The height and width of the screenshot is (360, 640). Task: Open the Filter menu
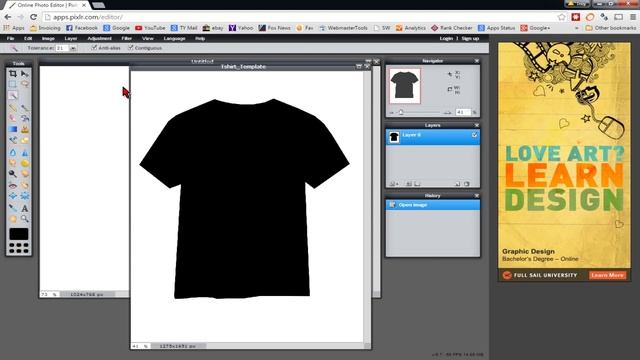pos(127,38)
